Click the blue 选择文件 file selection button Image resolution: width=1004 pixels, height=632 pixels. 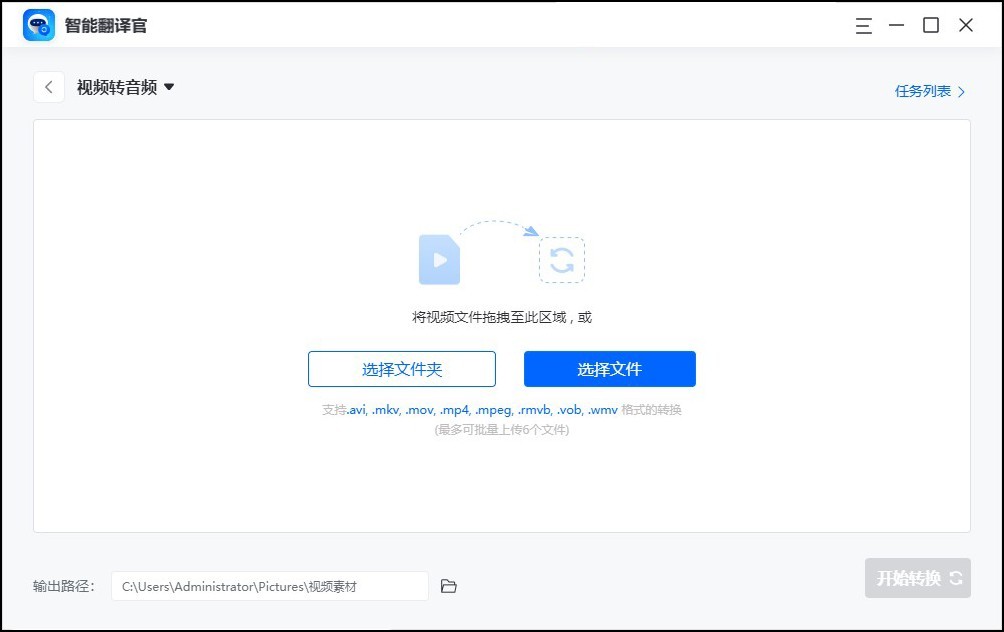coord(609,369)
